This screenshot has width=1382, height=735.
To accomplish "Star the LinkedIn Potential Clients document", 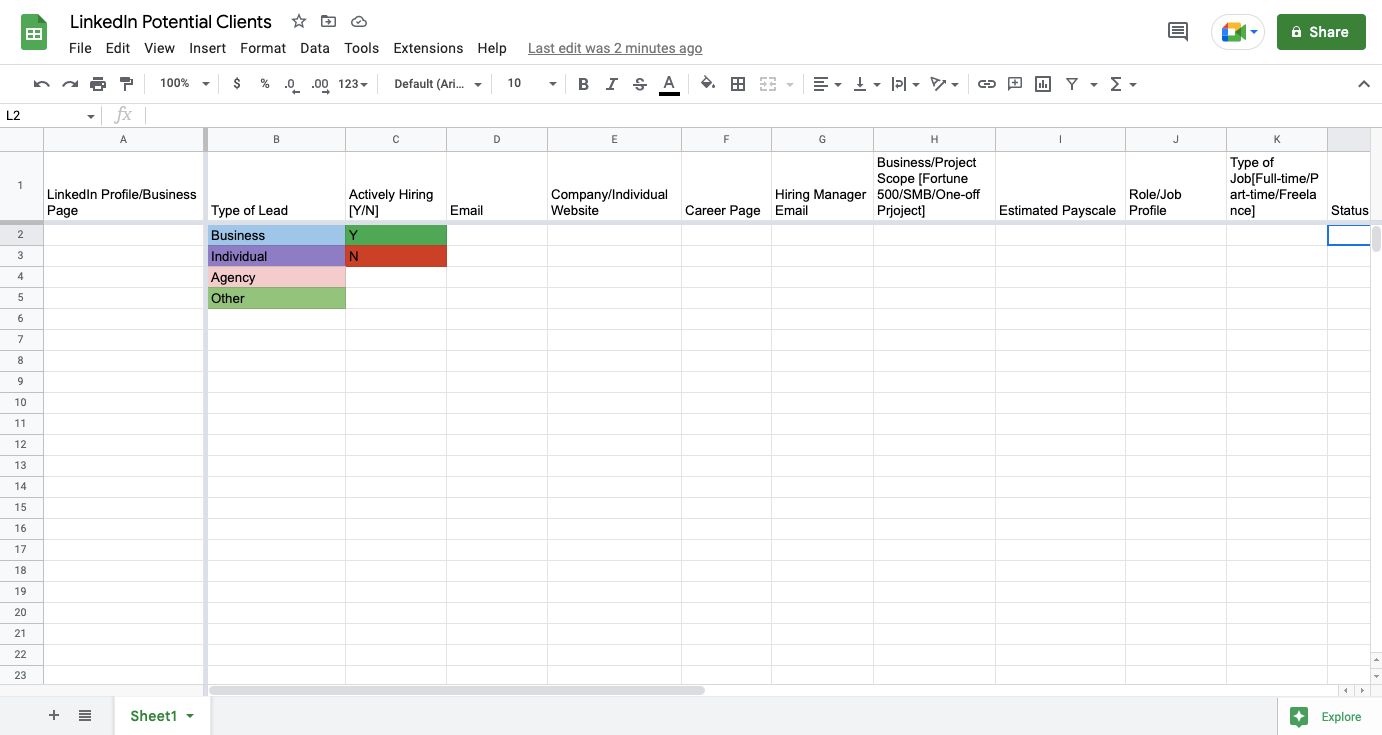I will [299, 21].
